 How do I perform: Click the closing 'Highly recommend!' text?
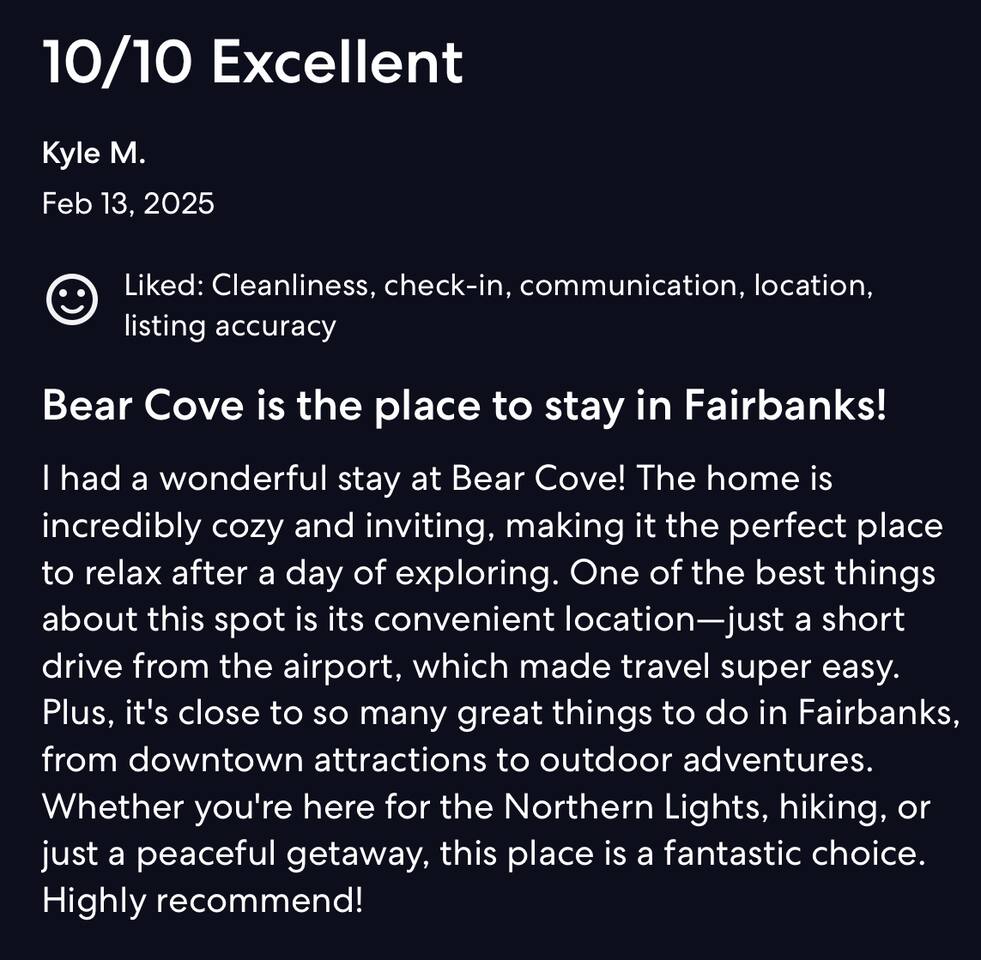[x=202, y=900]
